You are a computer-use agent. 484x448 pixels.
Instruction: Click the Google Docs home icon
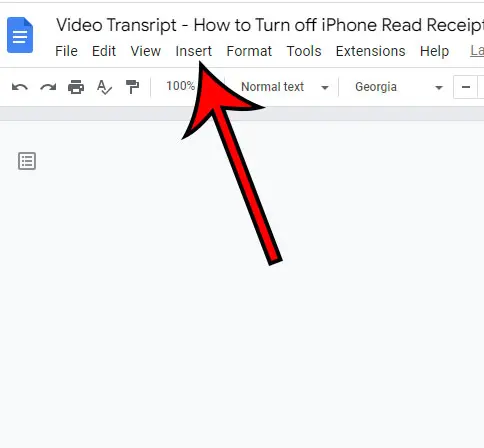pyautogui.click(x=20, y=35)
